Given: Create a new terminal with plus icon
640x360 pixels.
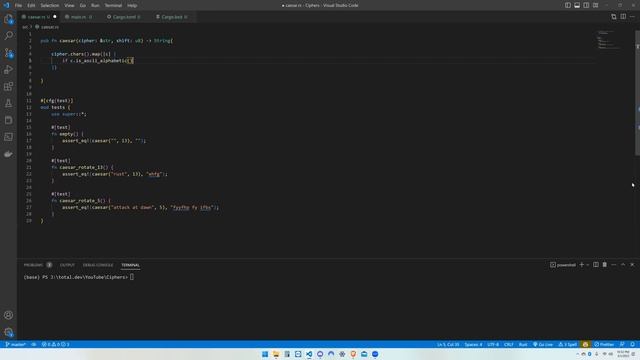Looking at the screenshot, I should 582,265.
